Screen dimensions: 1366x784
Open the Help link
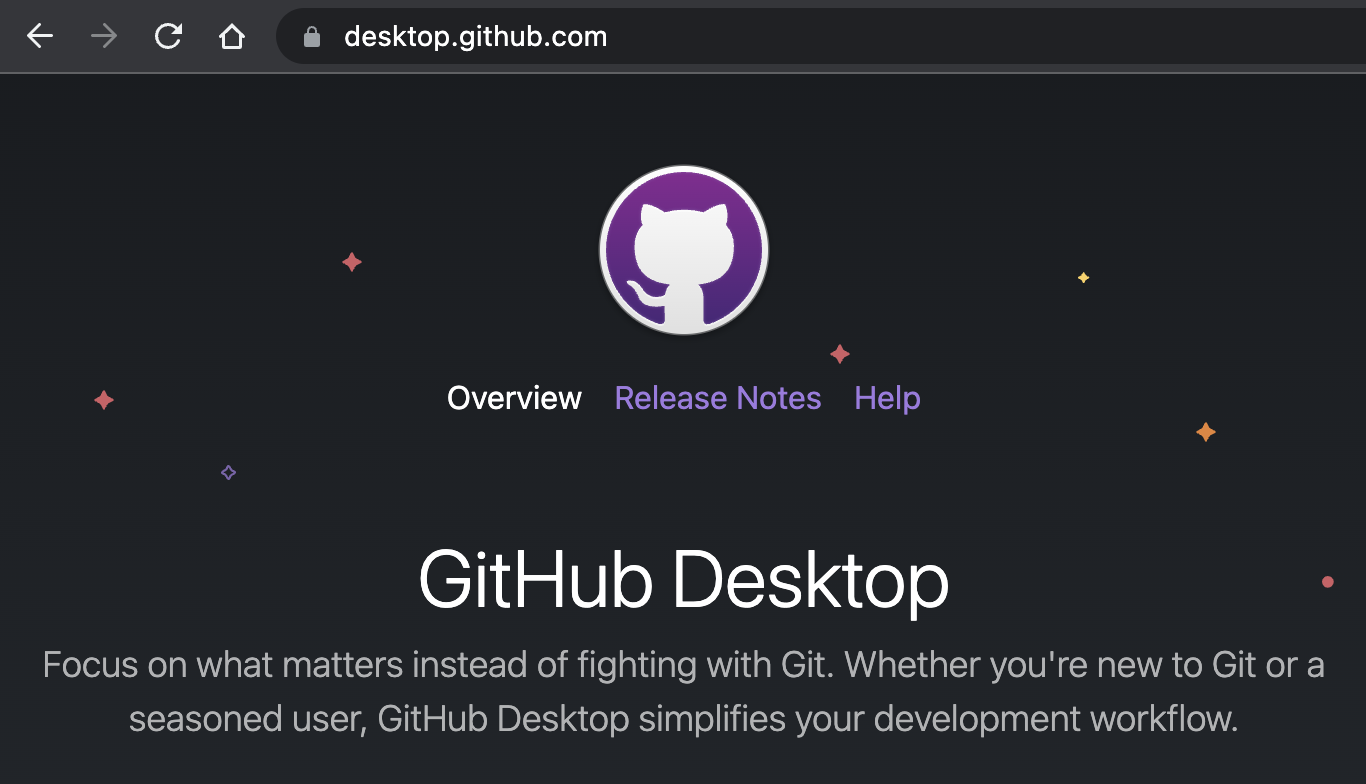[x=887, y=398]
